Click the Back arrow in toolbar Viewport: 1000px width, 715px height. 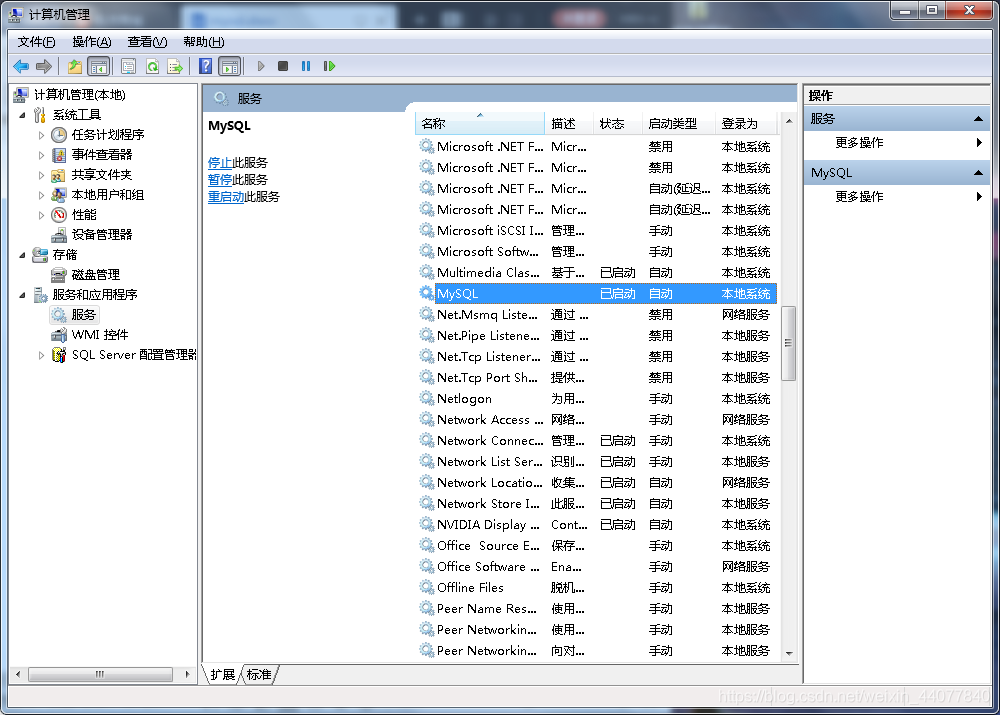(x=21, y=66)
